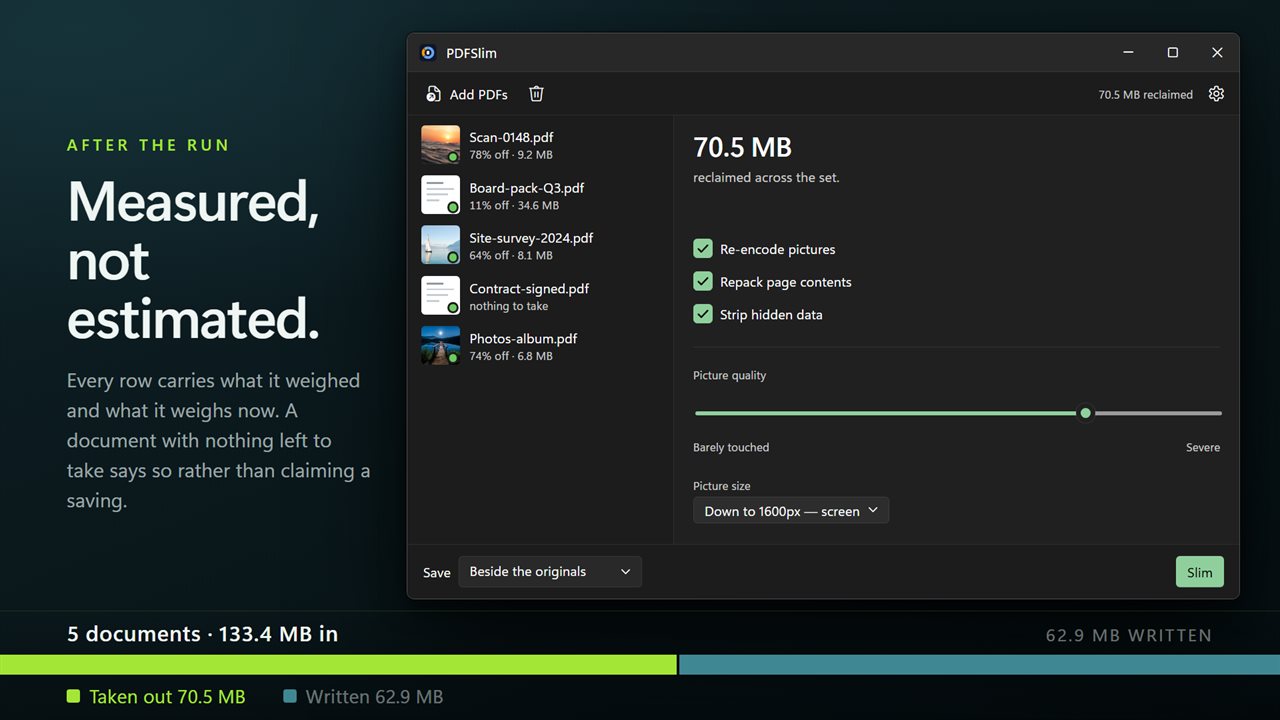Image resolution: width=1280 pixels, height=720 pixels.
Task: Close the PDFSlim window
Action: pyautogui.click(x=1217, y=53)
